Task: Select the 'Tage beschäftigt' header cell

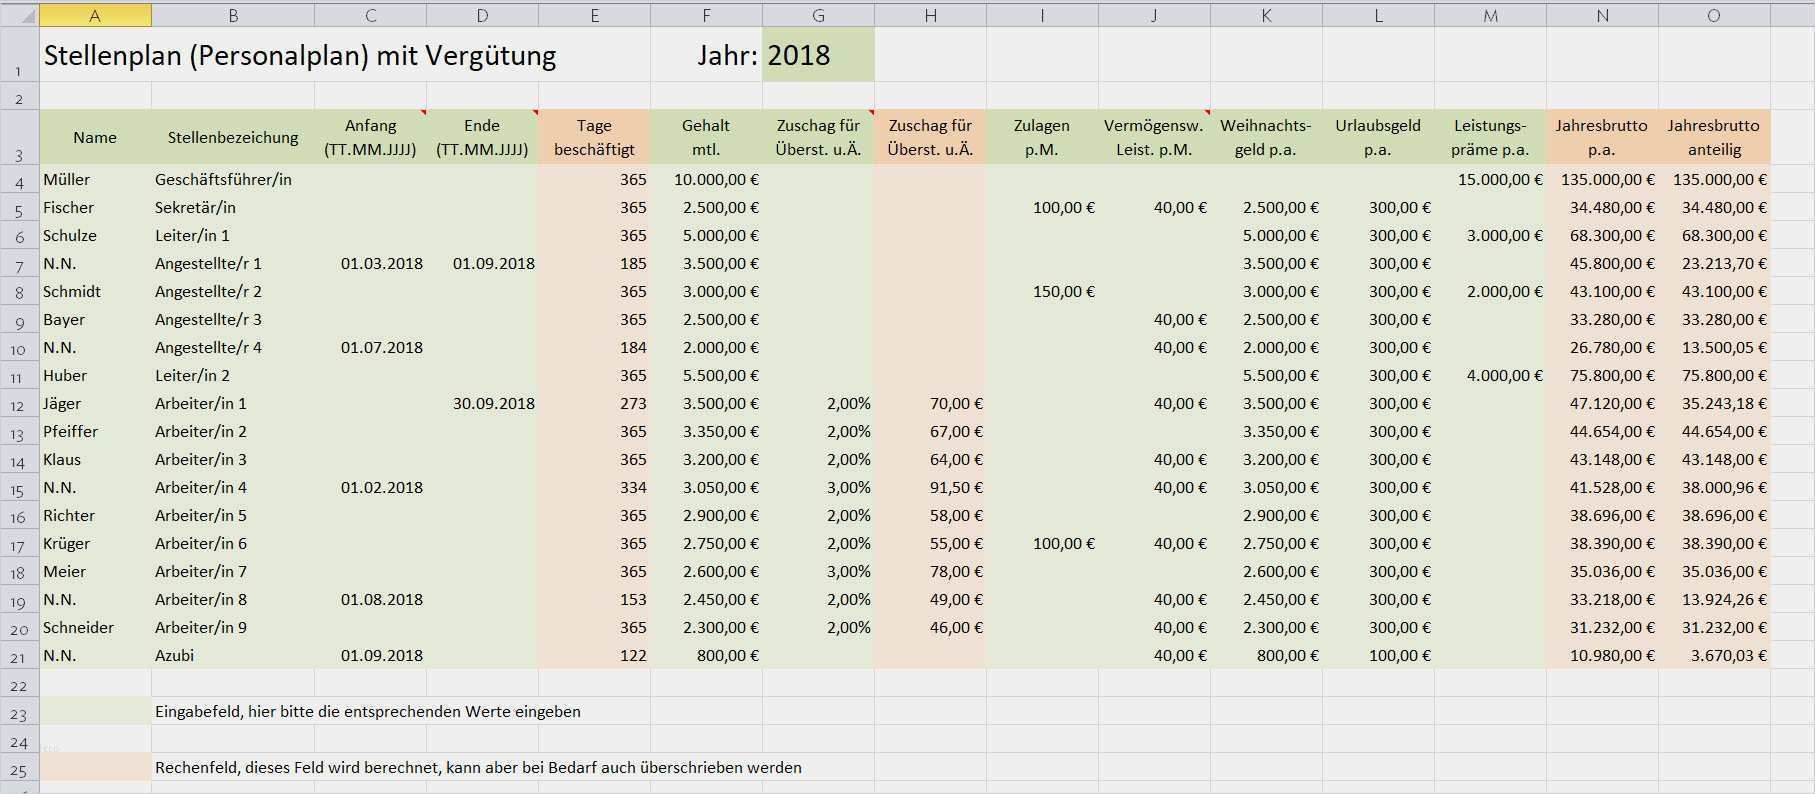Action: pos(594,138)
